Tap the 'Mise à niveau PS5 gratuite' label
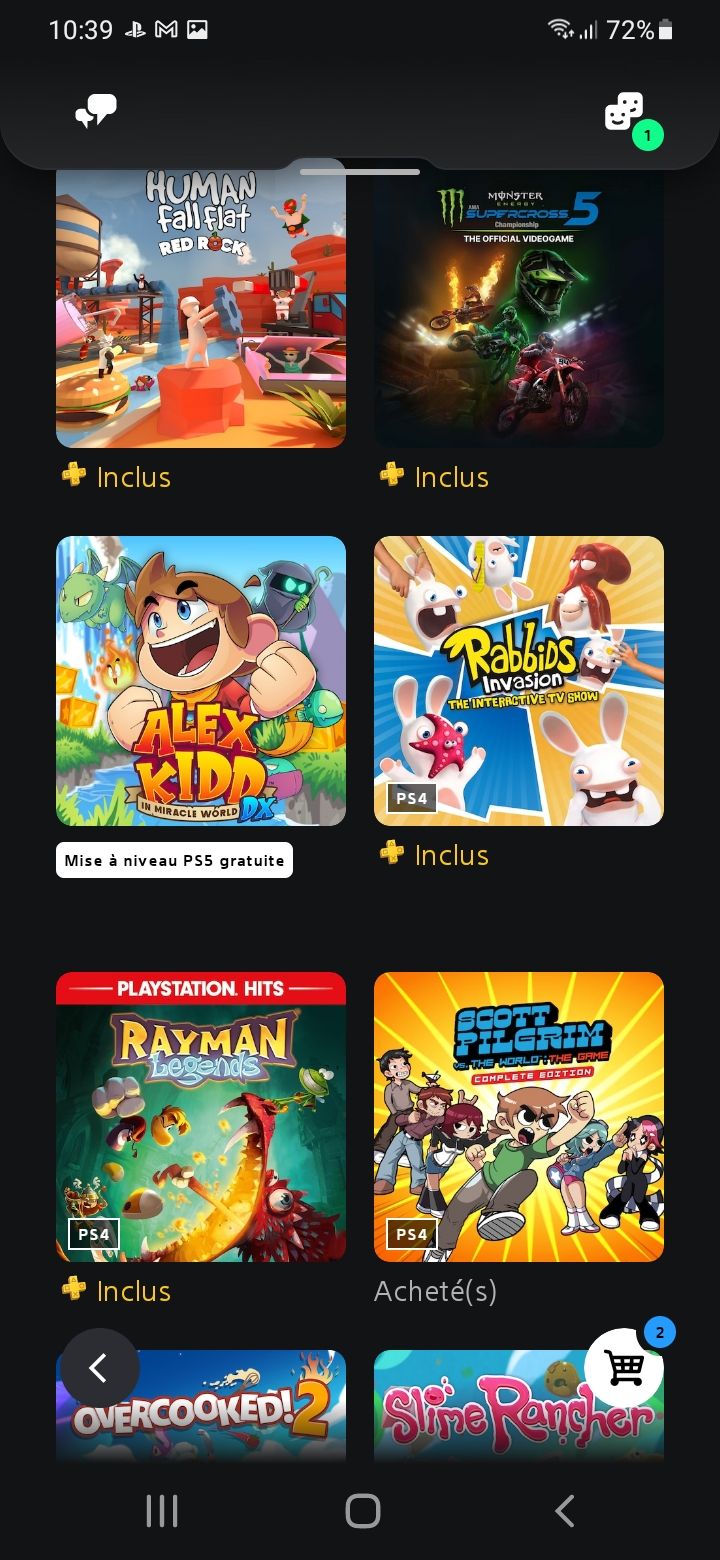 pyautogui.click(x=174, y=860)
